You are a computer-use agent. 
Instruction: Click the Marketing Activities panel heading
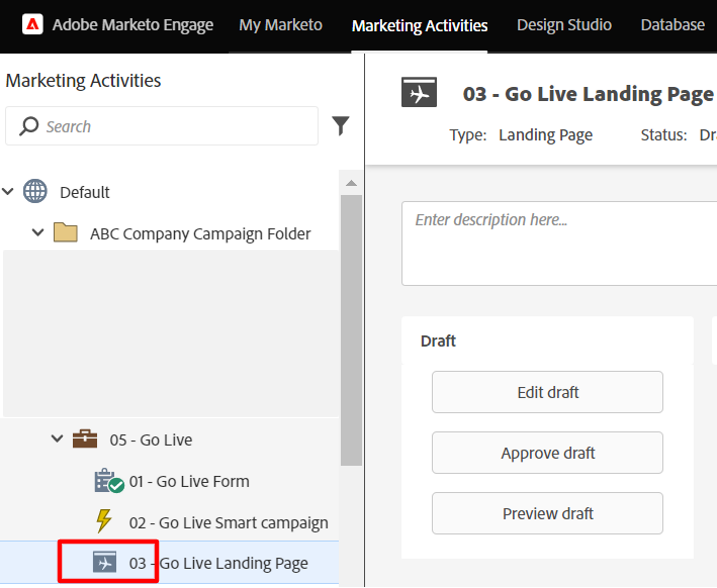[x=83, y=80]
